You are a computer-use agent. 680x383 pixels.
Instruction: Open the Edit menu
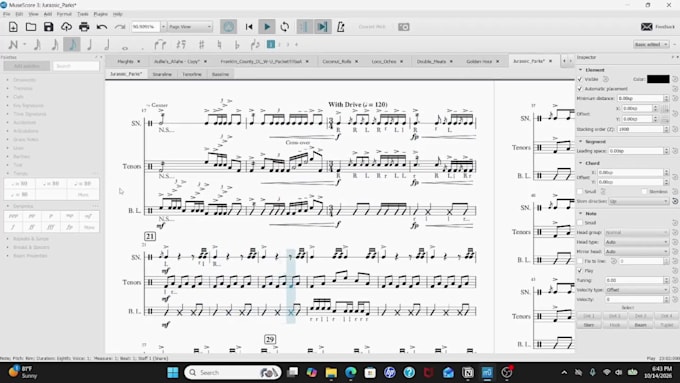tap(19, 14)
